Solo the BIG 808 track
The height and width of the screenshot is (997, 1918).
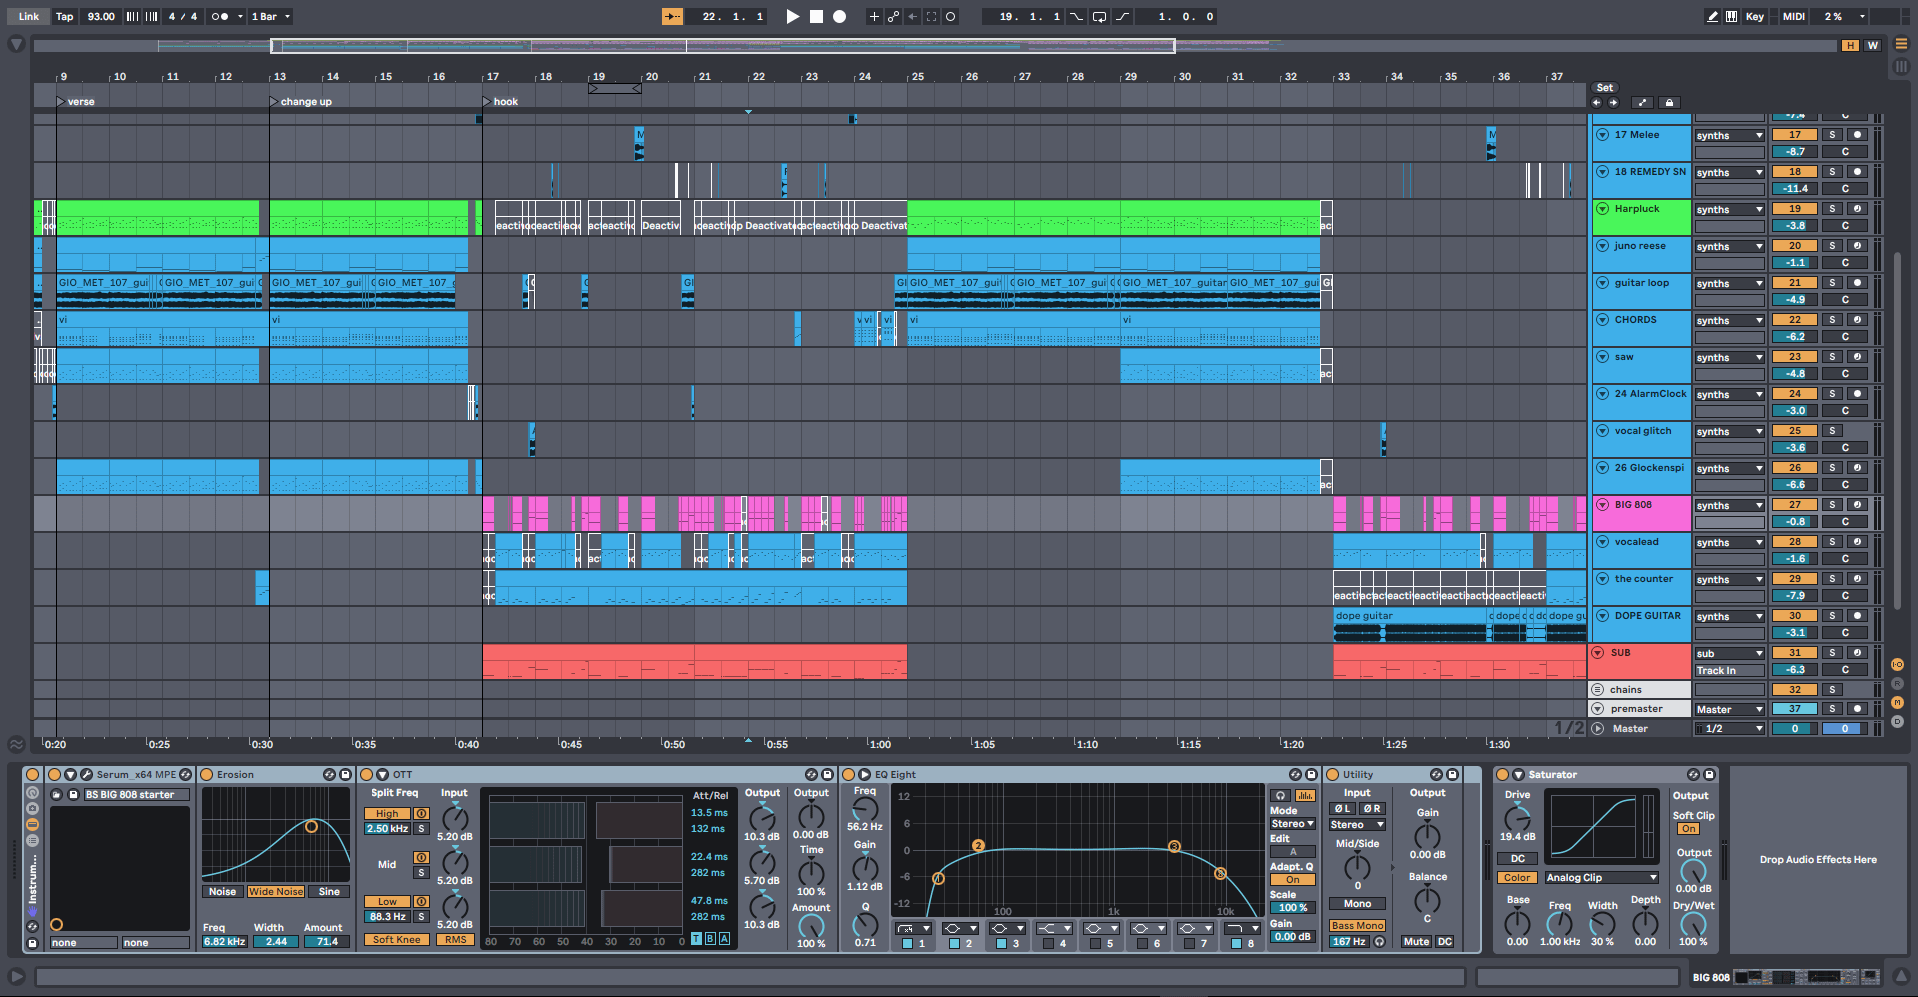pyautogui.click(x=1832, y=505)
